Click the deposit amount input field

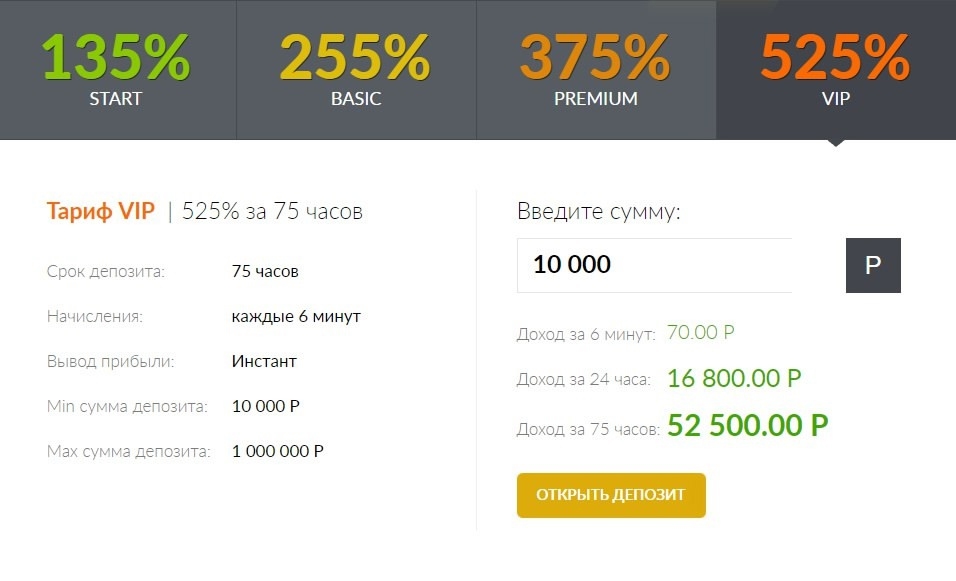(x=654, y=265)
